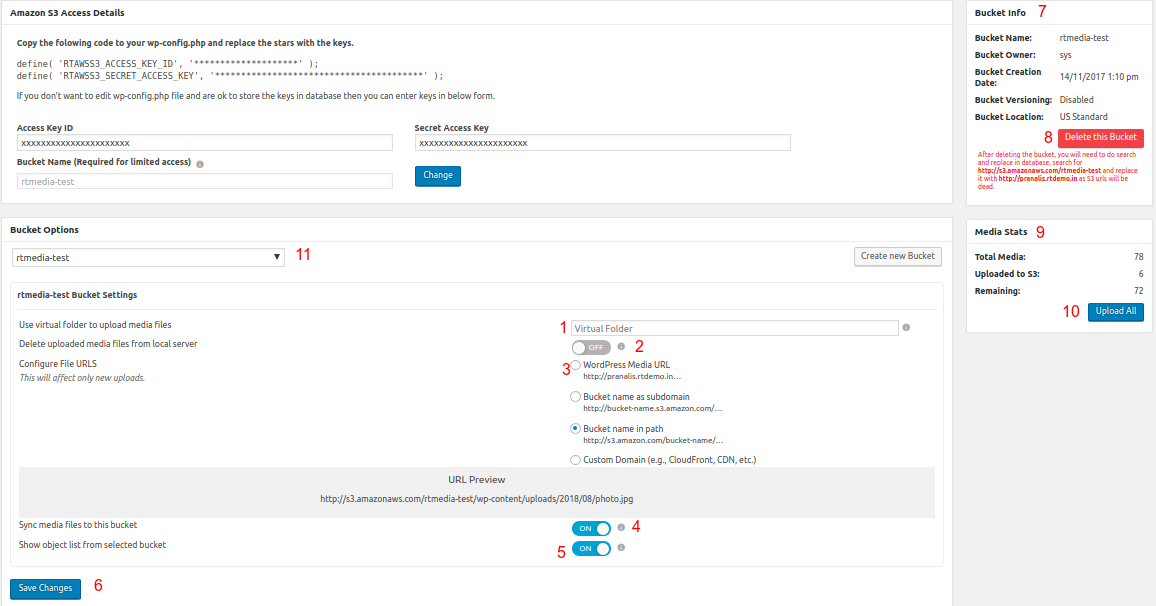Click the red Delete this Bucket button
Viewport: 1156px width, 606px height.
click(x=1100, y=137)
